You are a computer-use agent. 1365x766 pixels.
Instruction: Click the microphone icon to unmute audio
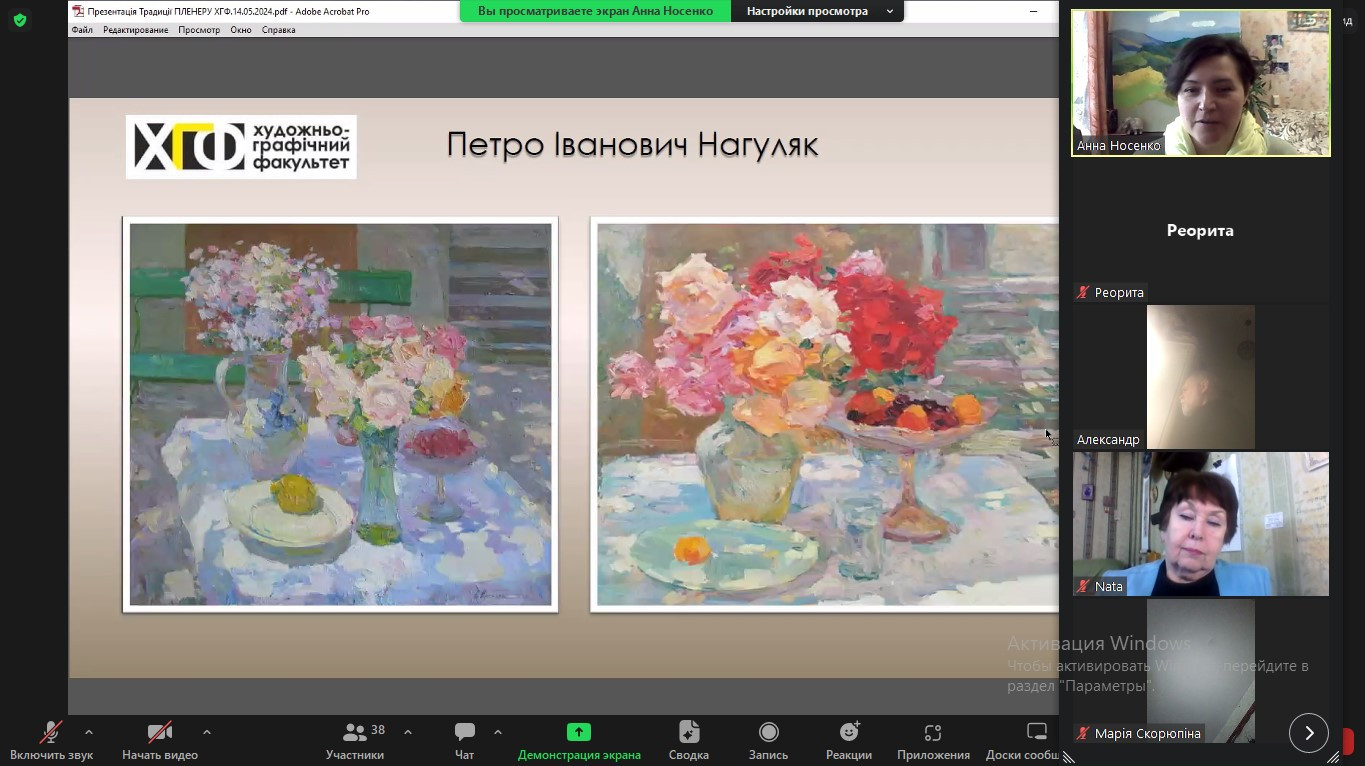[x=51, y=732]
